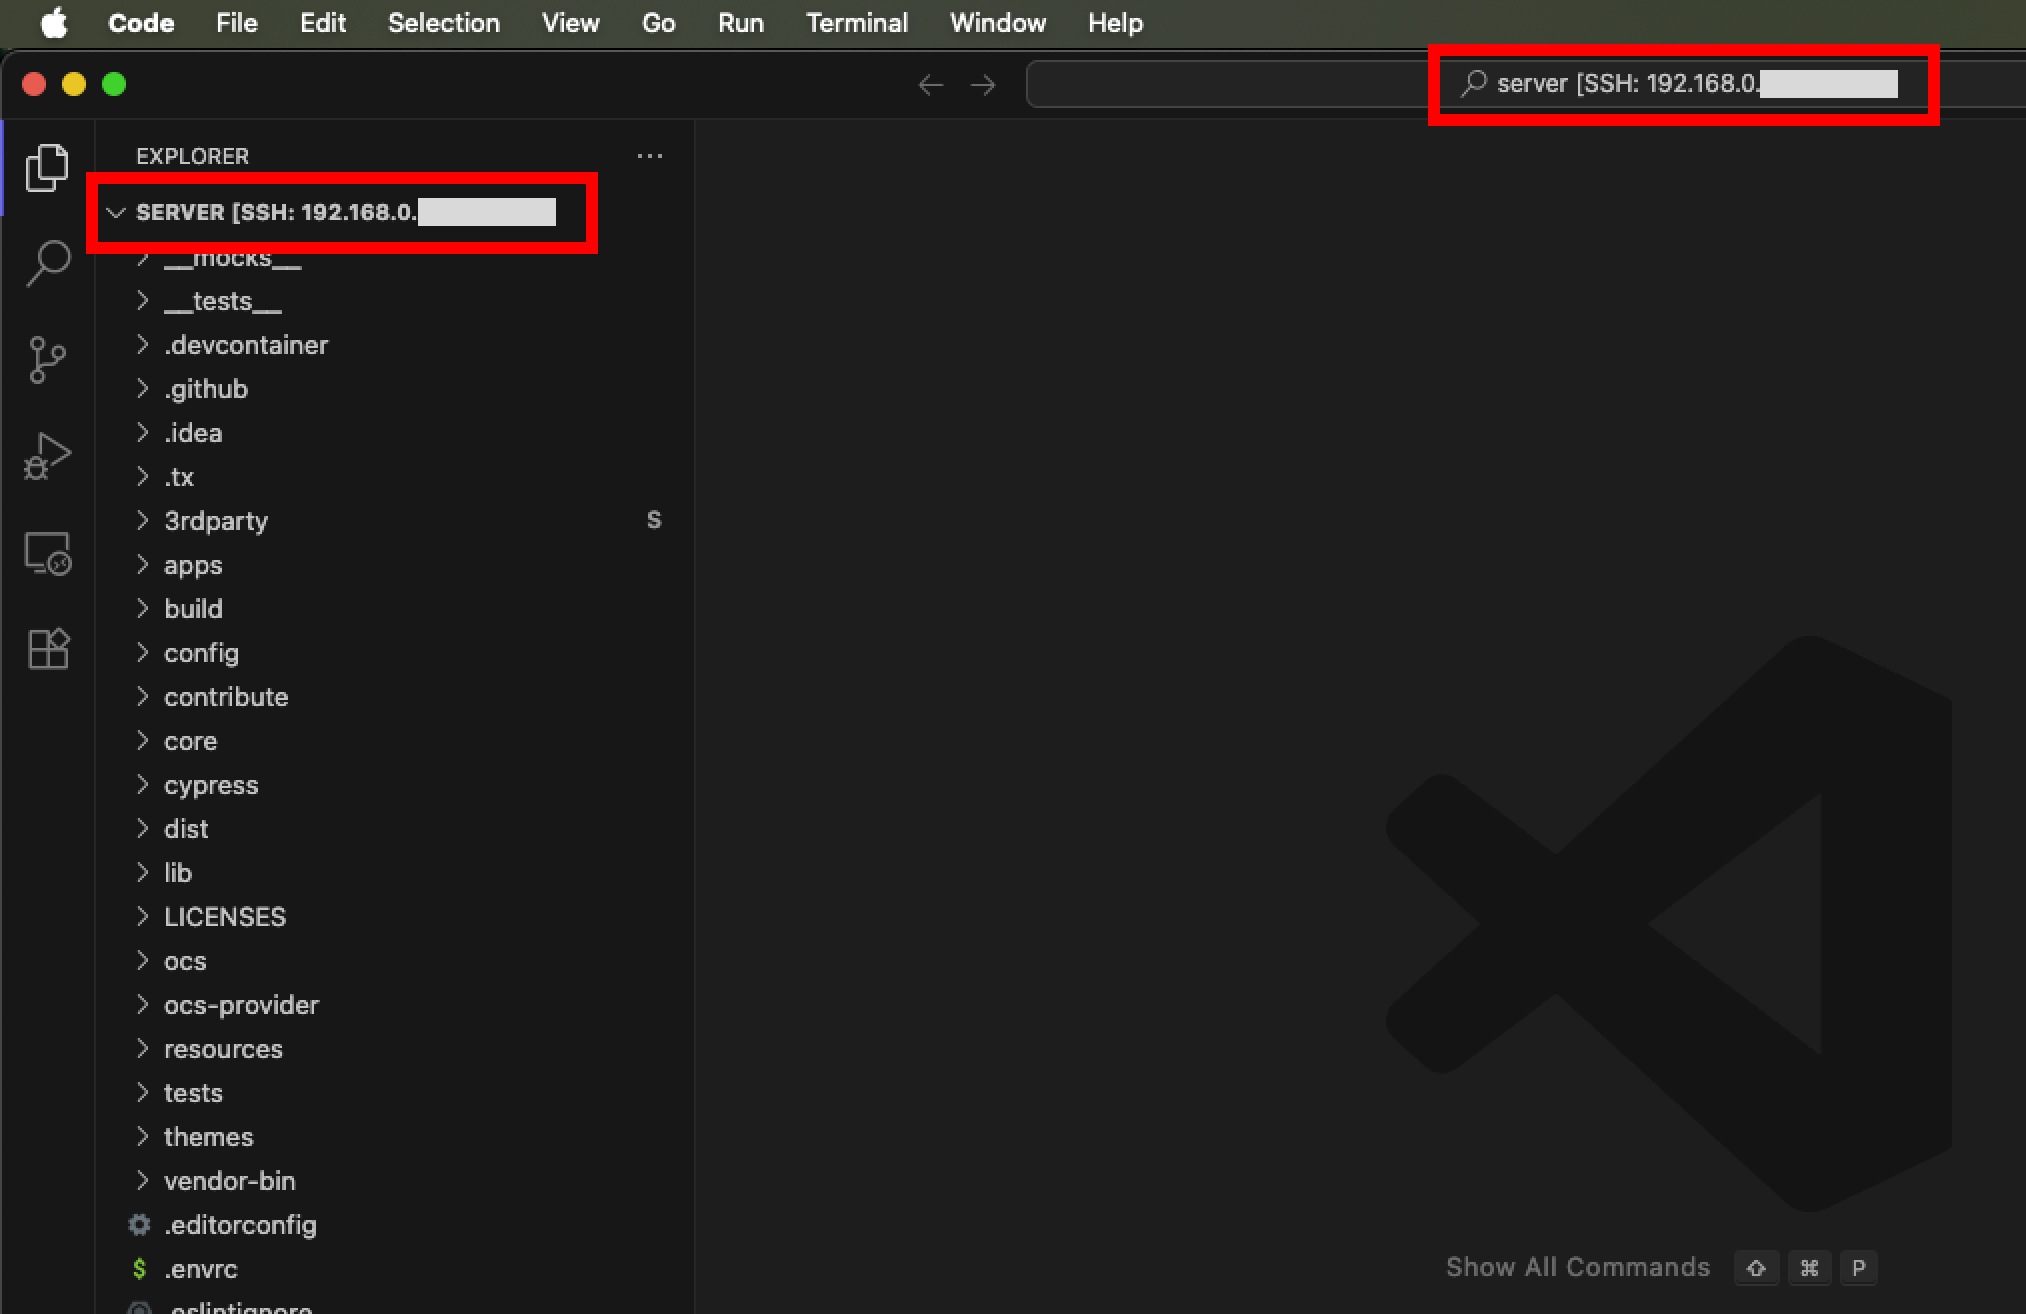Viewport: 2026px width, 1314px height.
Task: Open Explorer more actions ellipsis
Action: click(650, 156)
